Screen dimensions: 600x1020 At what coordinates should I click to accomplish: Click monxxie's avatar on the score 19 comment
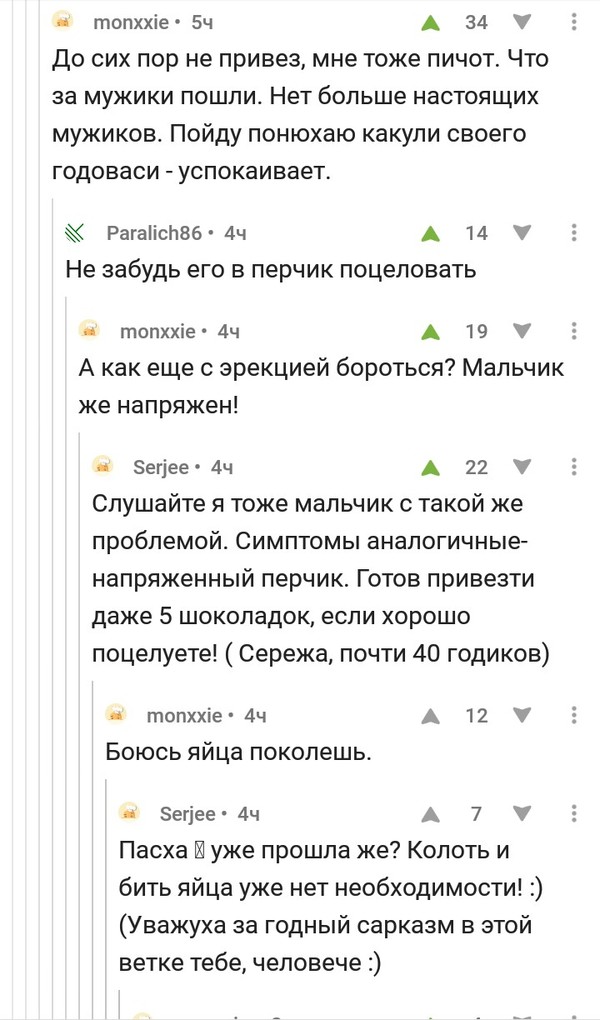tap(90, 331)
